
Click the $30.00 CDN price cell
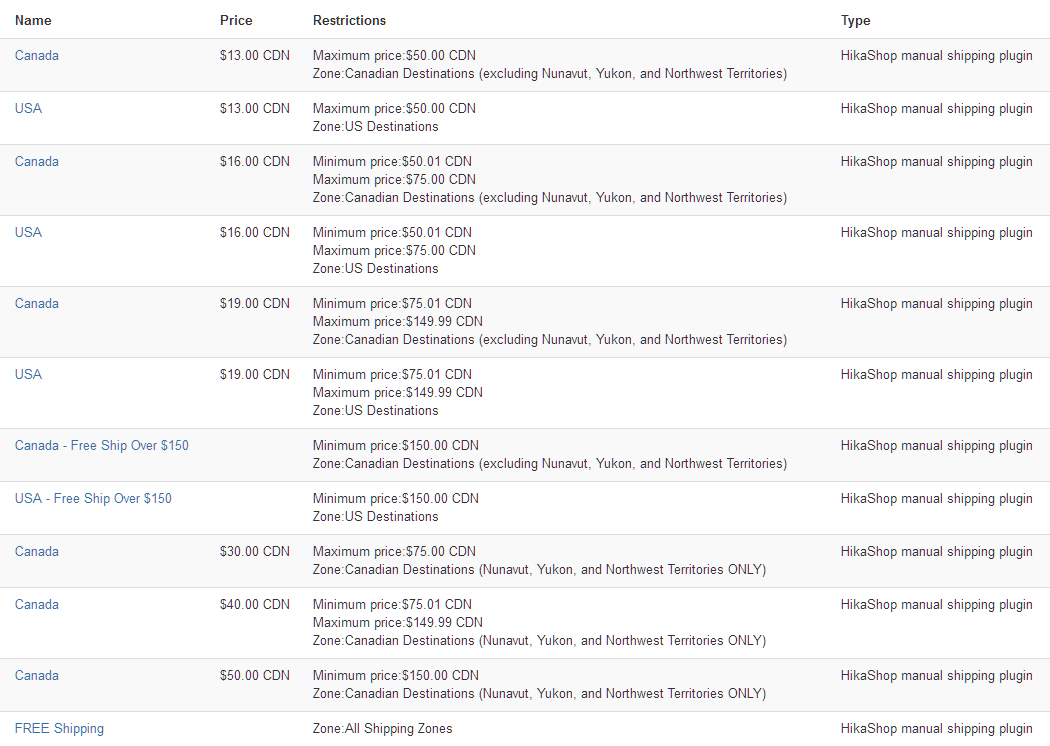point(255,552)
